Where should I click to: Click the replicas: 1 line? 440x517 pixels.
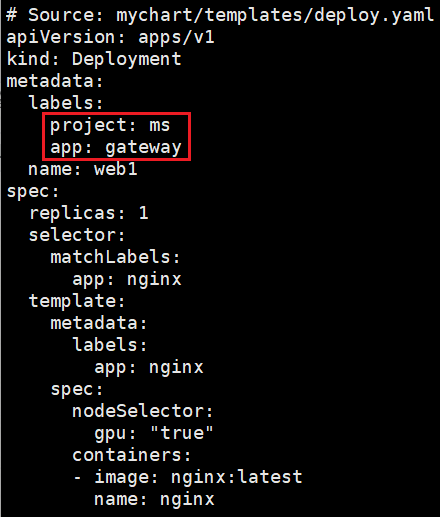[x=89, y=213]
